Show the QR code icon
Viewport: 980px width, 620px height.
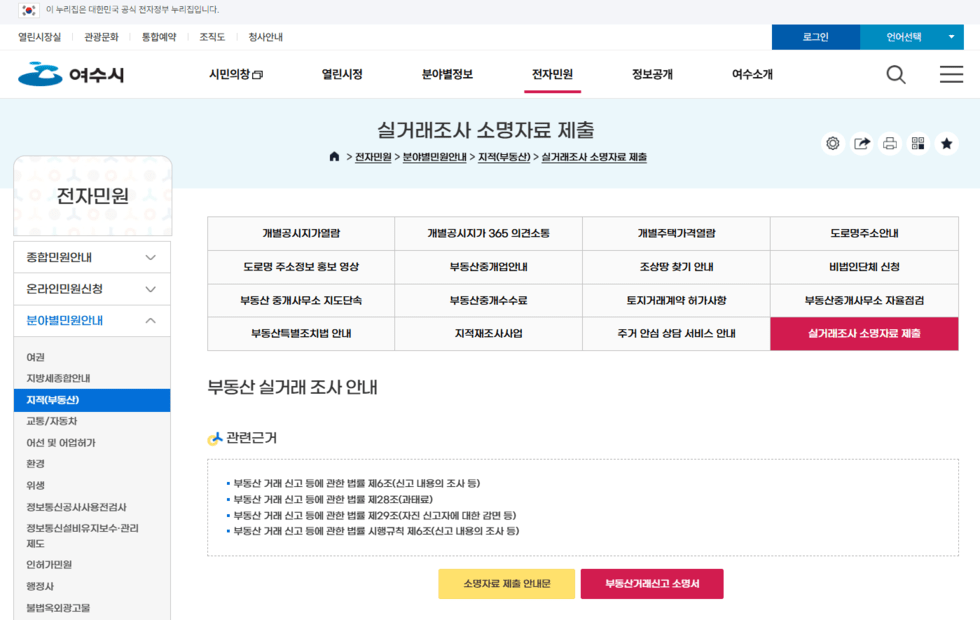coord(918,144)
